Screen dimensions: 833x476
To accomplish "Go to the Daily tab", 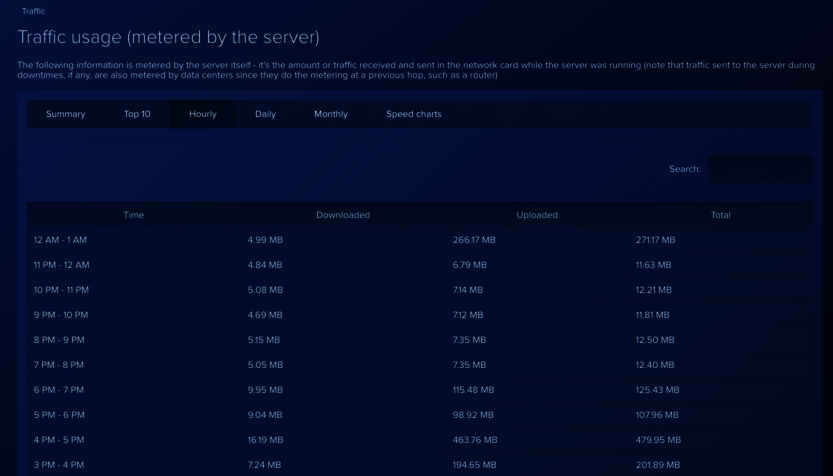I will point(265,114).
